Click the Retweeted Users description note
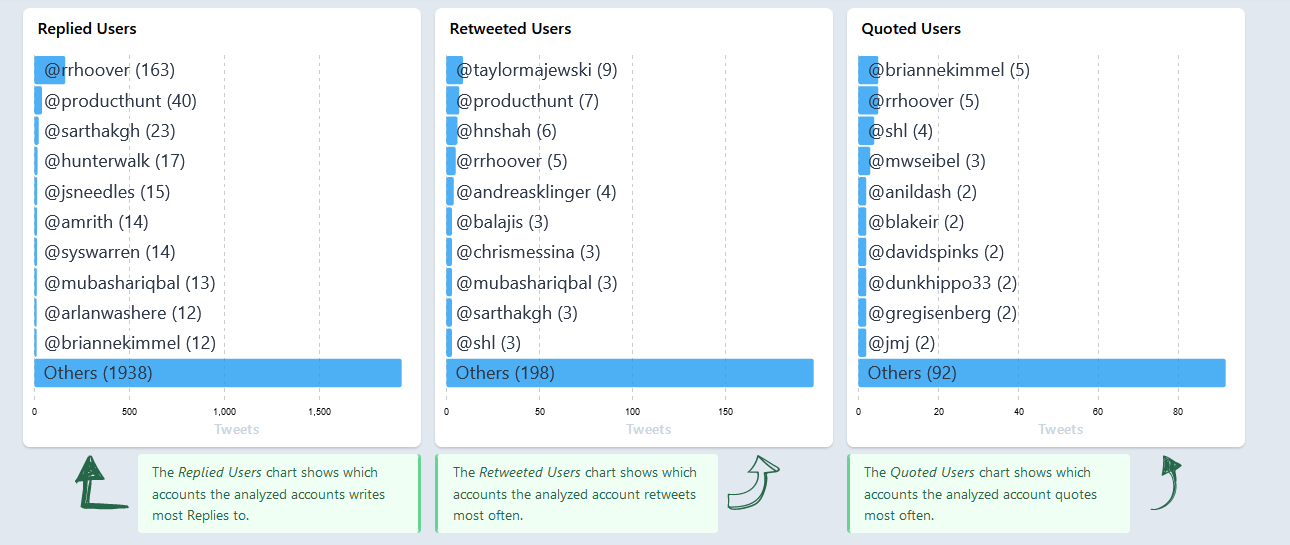 [575, 494]
